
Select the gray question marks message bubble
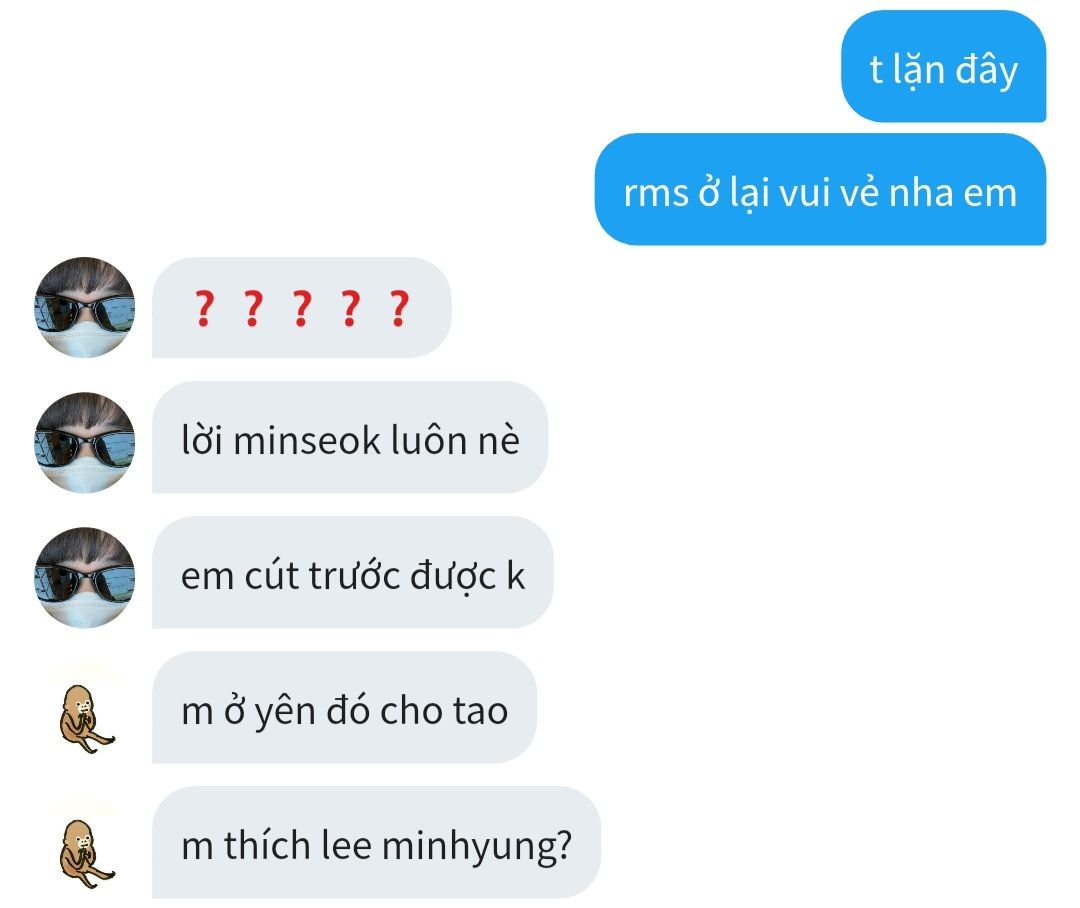[302, 307]
